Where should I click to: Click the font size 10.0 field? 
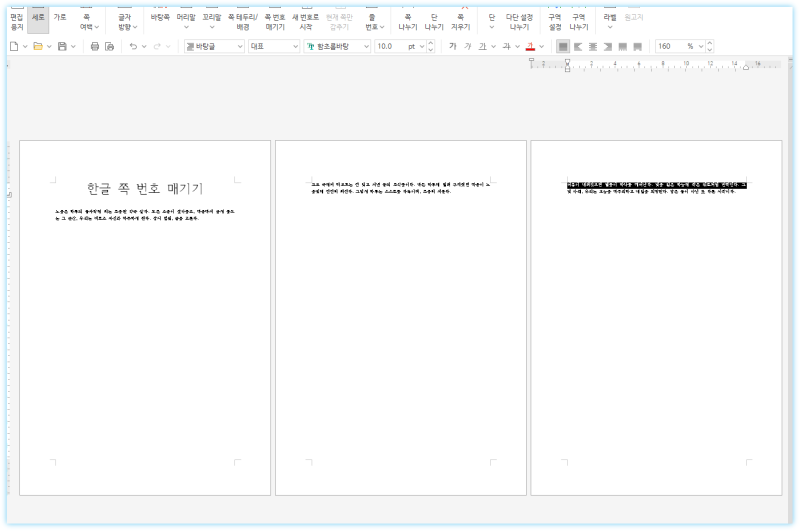388,46
